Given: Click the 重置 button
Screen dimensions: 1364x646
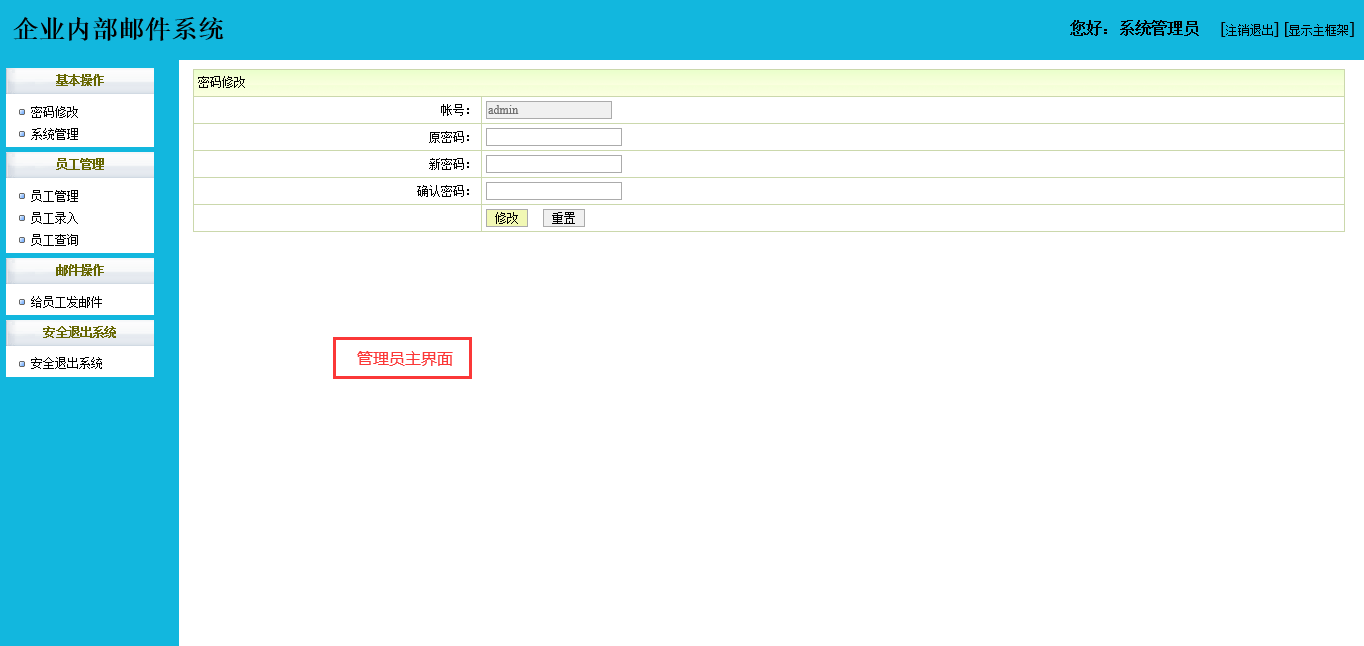Looking at the screenshot, I should (564, 218).
